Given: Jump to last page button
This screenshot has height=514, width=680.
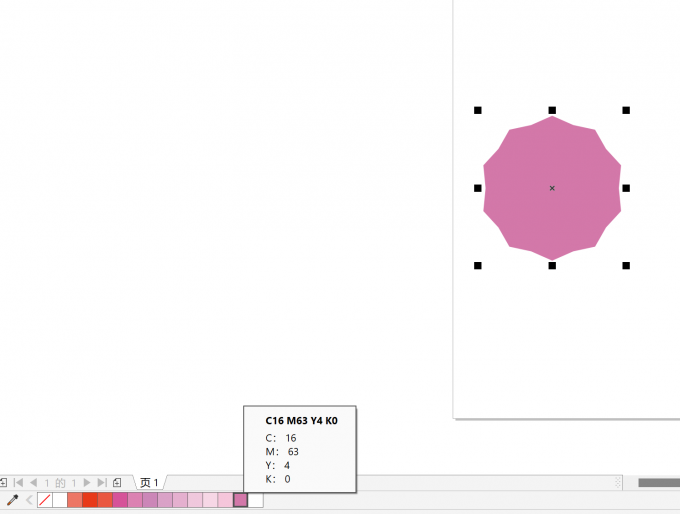Looking at the screenshot, I should [x=102, y=482].
